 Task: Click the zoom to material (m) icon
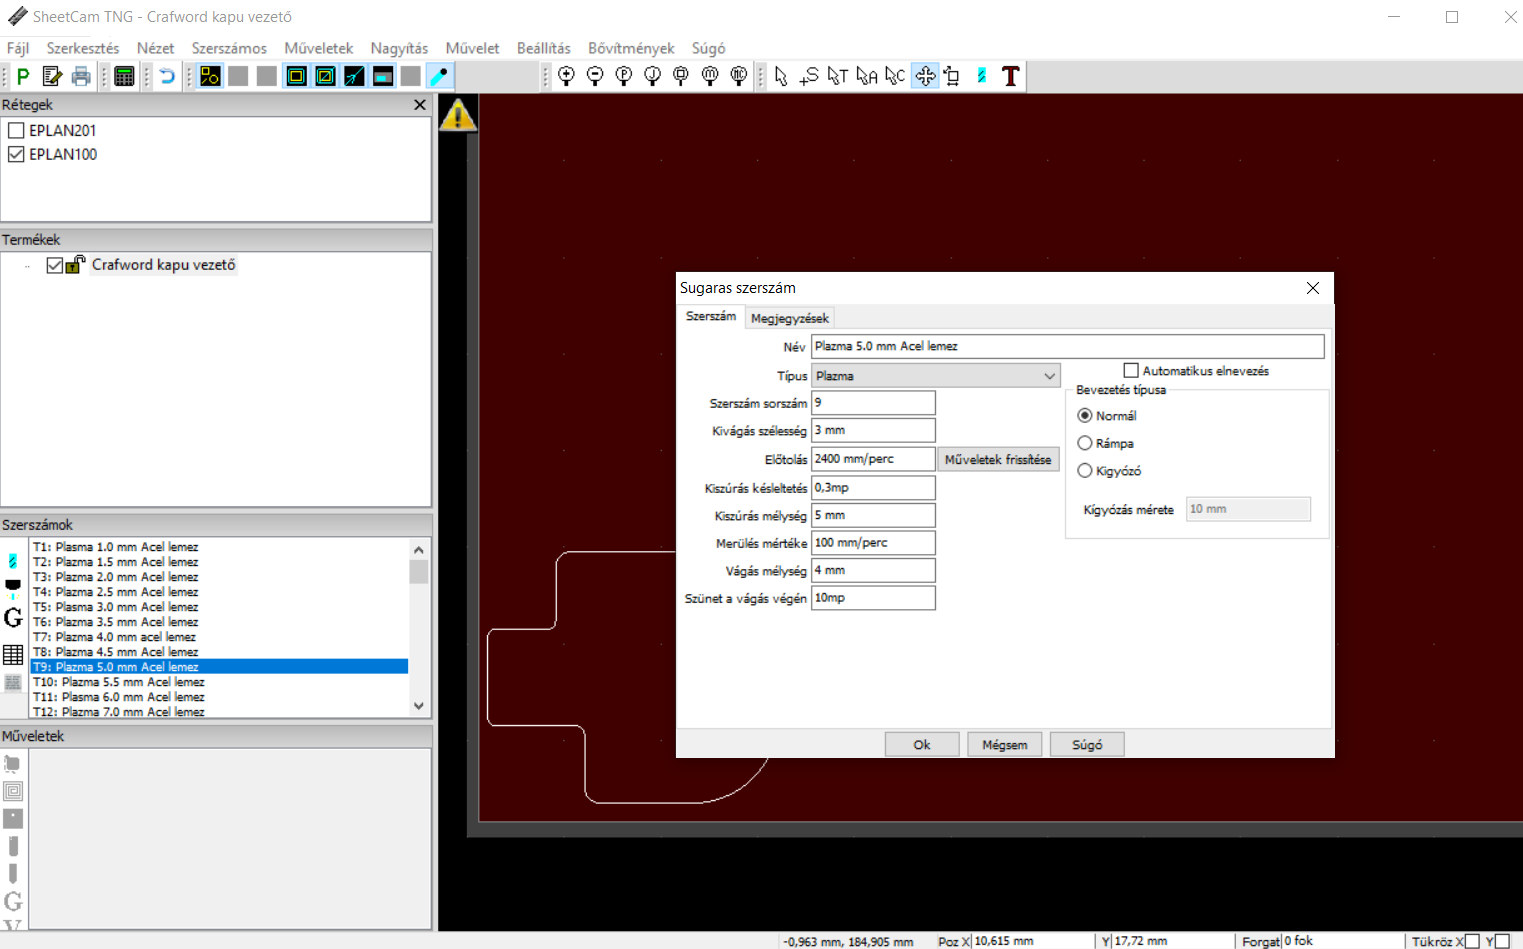[710, 76]
